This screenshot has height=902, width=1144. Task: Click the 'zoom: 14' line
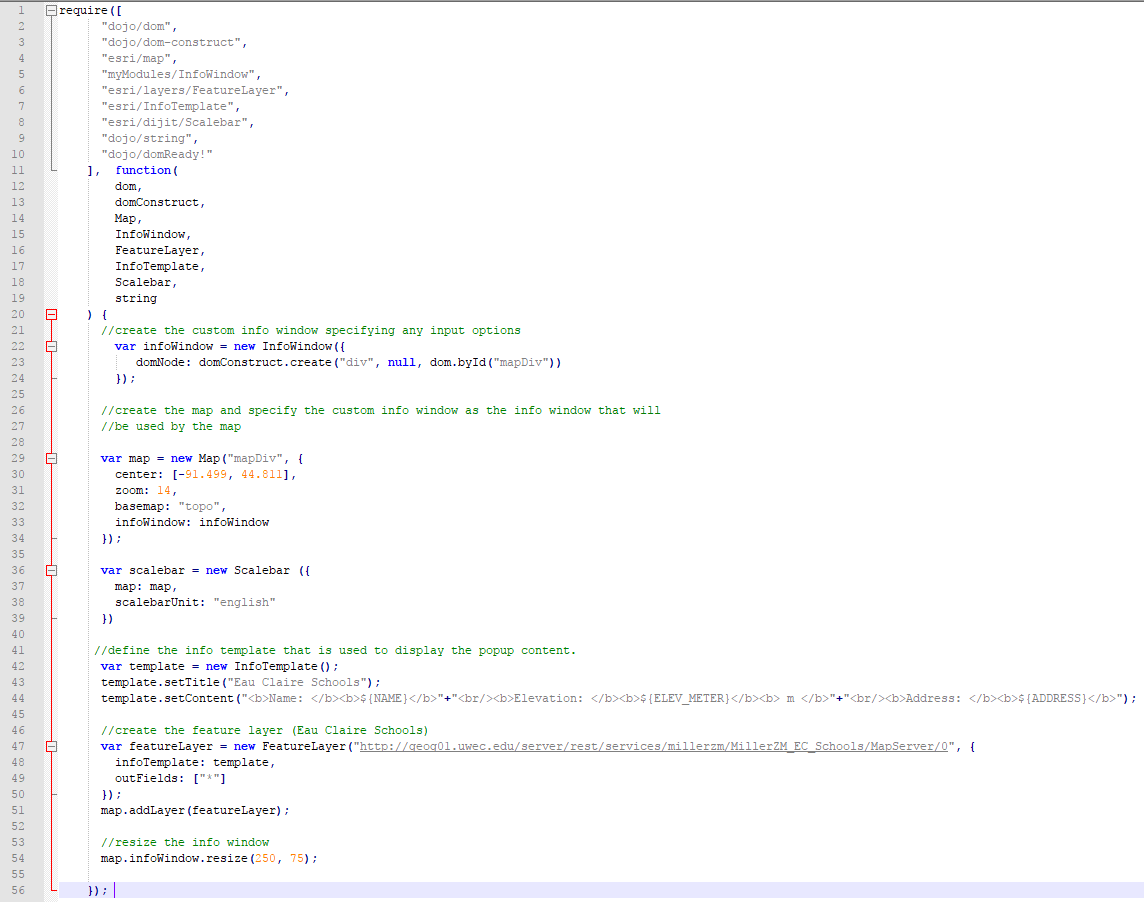point(146,490)
